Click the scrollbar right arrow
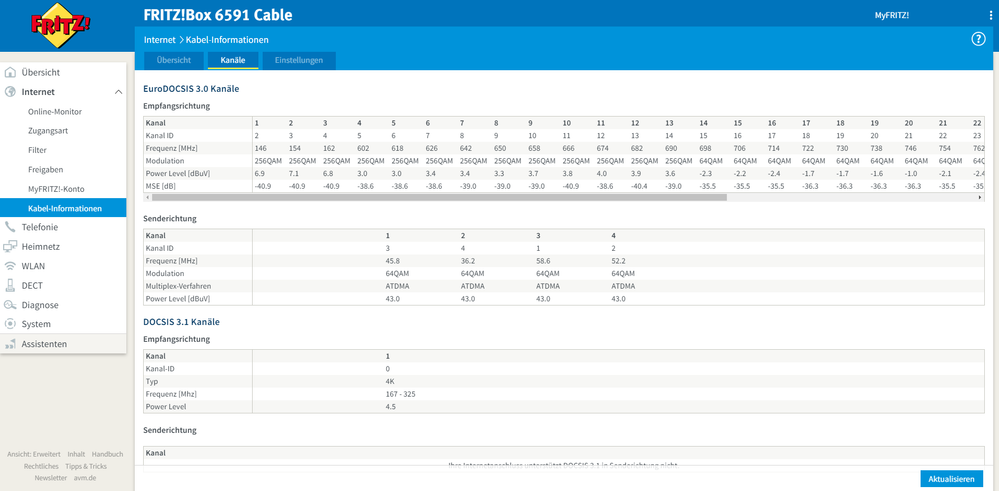This screenshot has height=491, width=999. point(980,198)
